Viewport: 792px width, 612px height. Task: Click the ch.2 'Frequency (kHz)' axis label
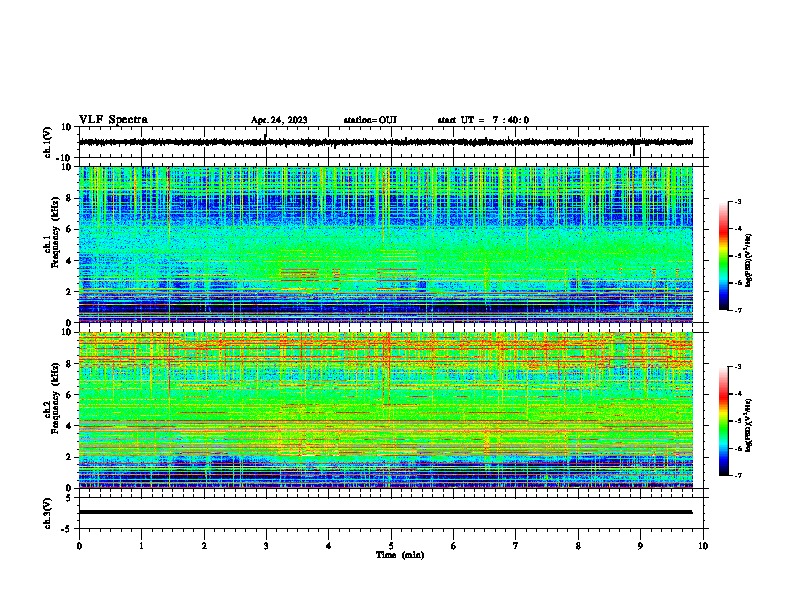click(55, 398)
